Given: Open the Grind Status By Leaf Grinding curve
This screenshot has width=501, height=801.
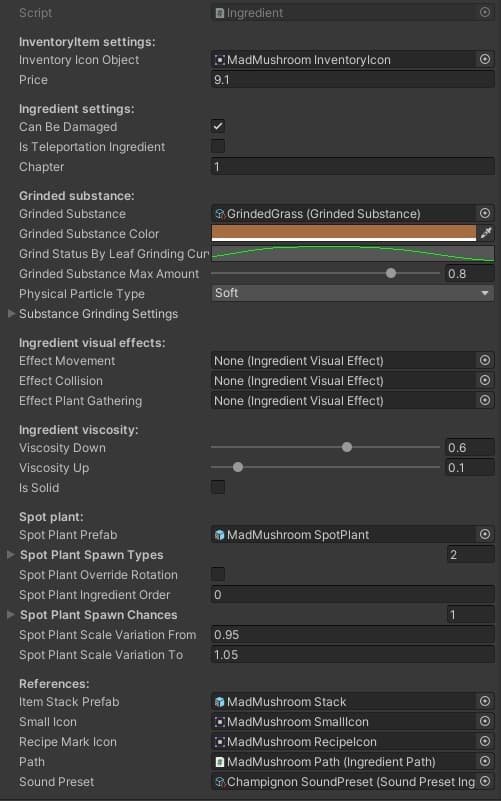Looking at the screenshot, I should tap(352, 253).
